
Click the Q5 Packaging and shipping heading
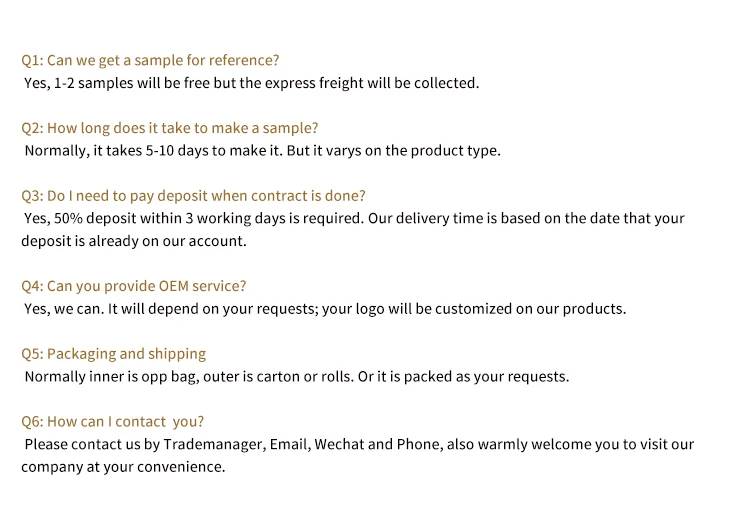pos(113,354)
